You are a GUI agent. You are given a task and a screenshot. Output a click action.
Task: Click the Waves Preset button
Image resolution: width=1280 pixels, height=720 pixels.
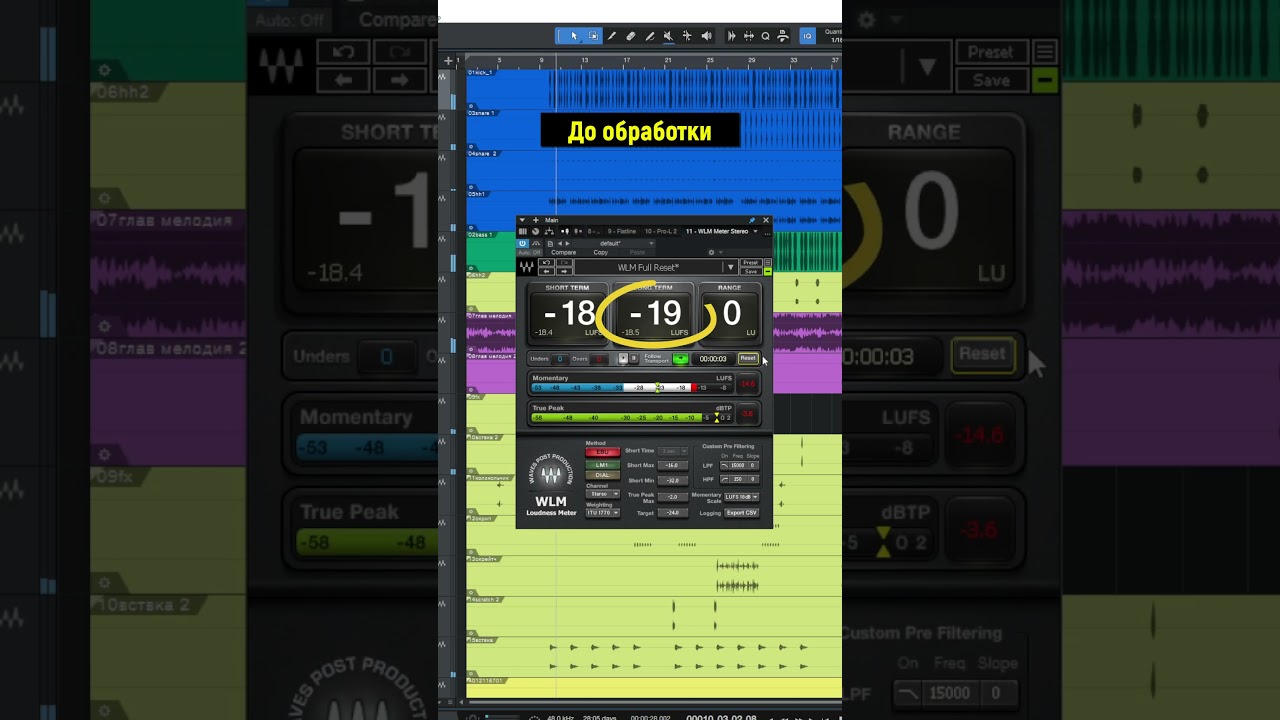[751, 262]
